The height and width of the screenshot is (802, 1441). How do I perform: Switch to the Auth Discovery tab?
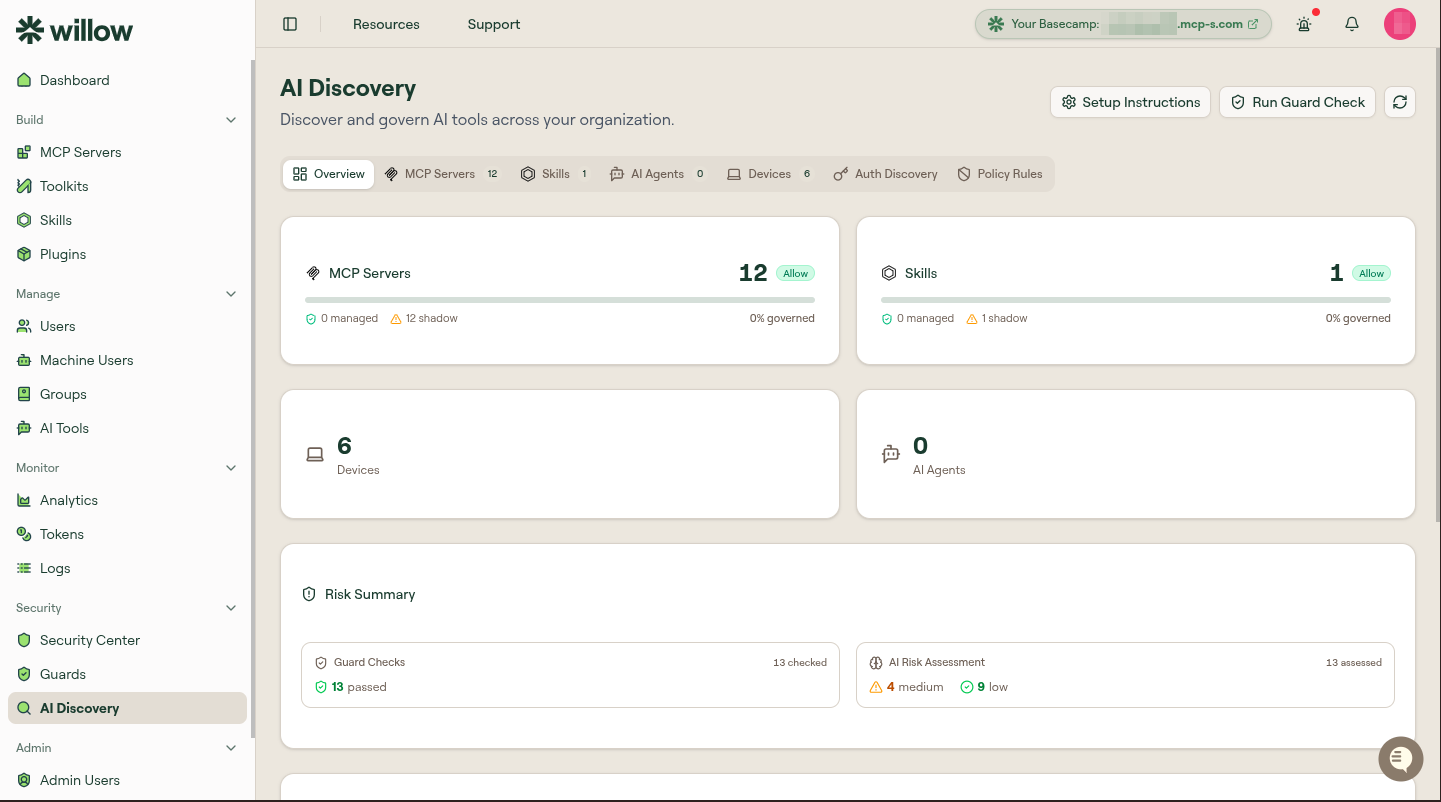click(x=885, y=174)
